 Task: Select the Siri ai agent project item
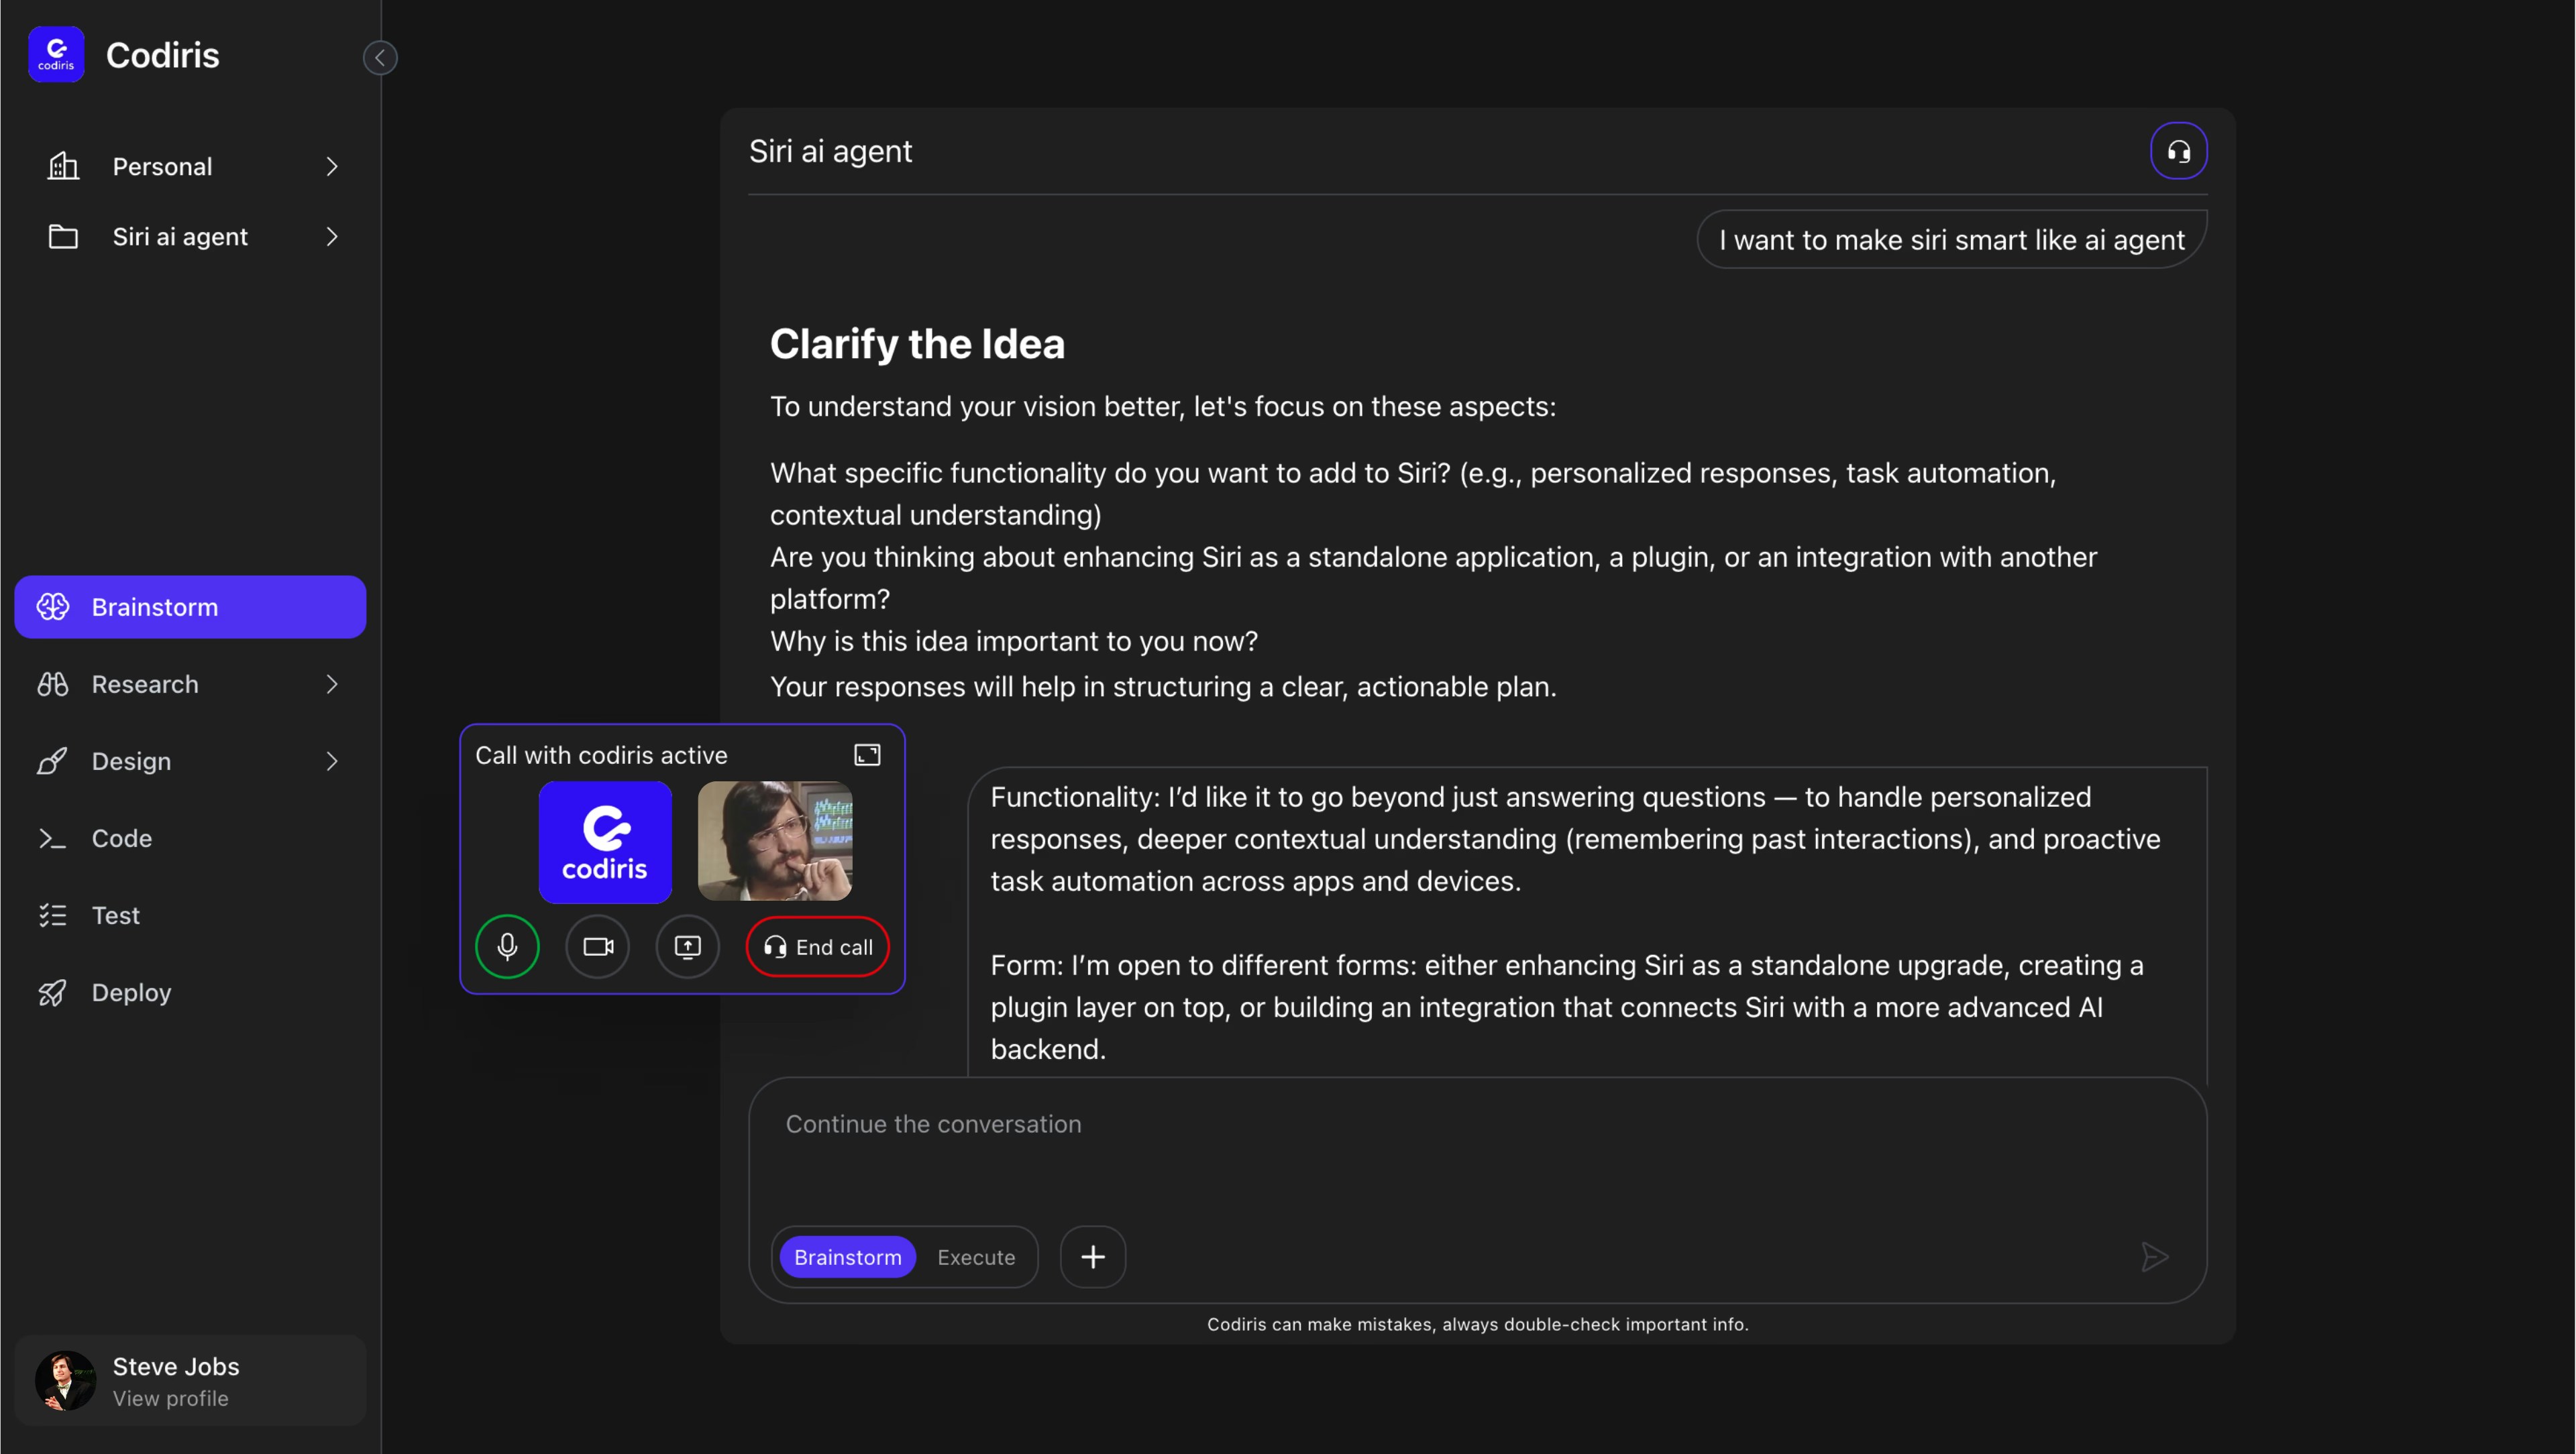click(190, 236)
